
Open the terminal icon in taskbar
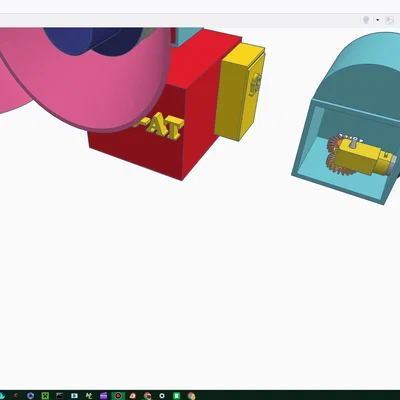coord(60,396)
